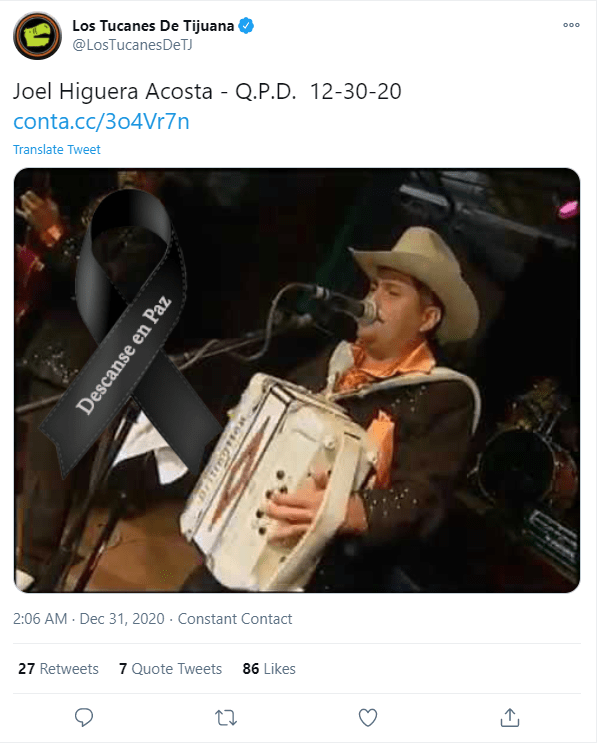
Task: View the 86 Likes list
Action: (269, 669)
